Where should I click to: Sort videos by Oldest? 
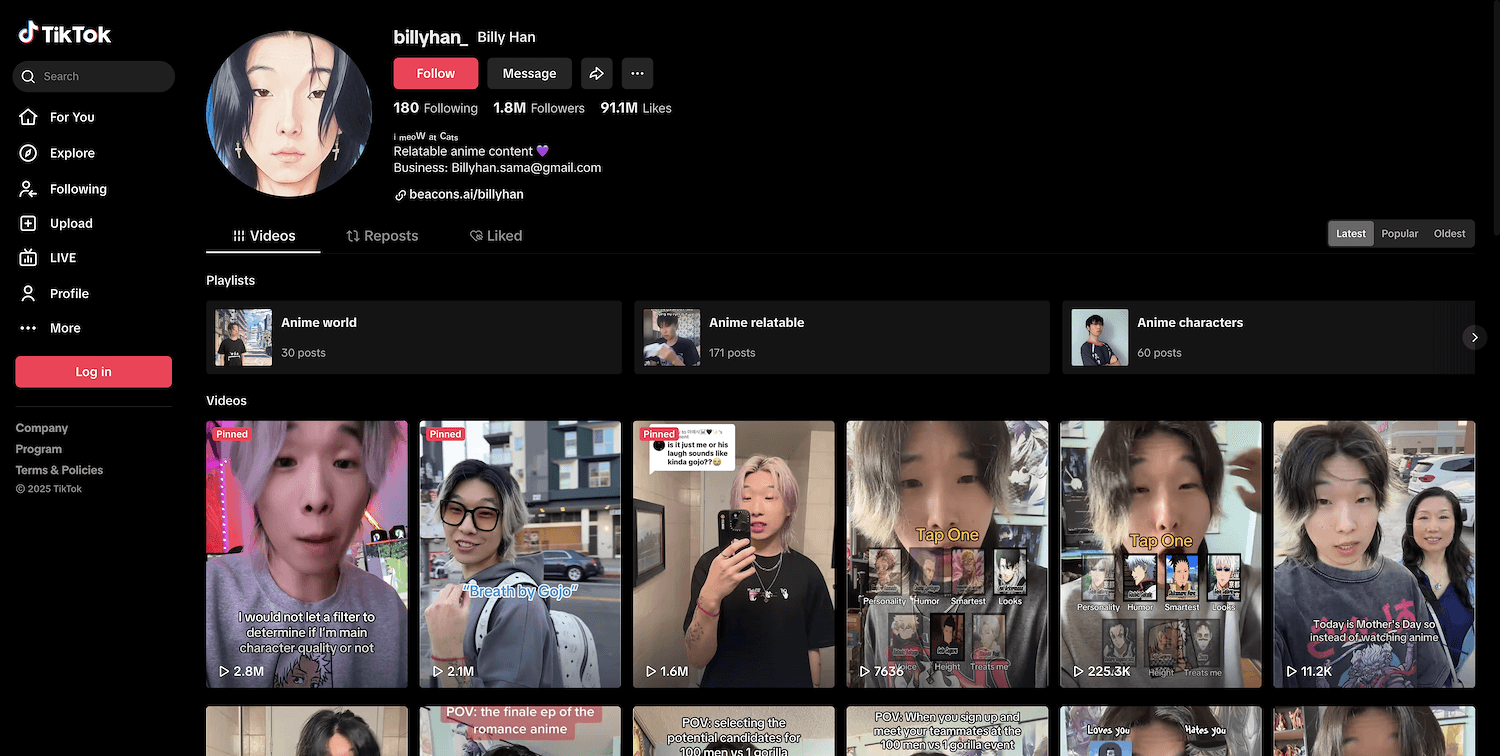(1449, 234)
